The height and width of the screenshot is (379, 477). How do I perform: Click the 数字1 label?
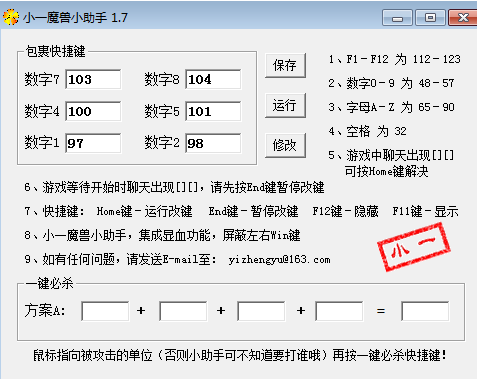pyautogui.click(x=42, y=143)
